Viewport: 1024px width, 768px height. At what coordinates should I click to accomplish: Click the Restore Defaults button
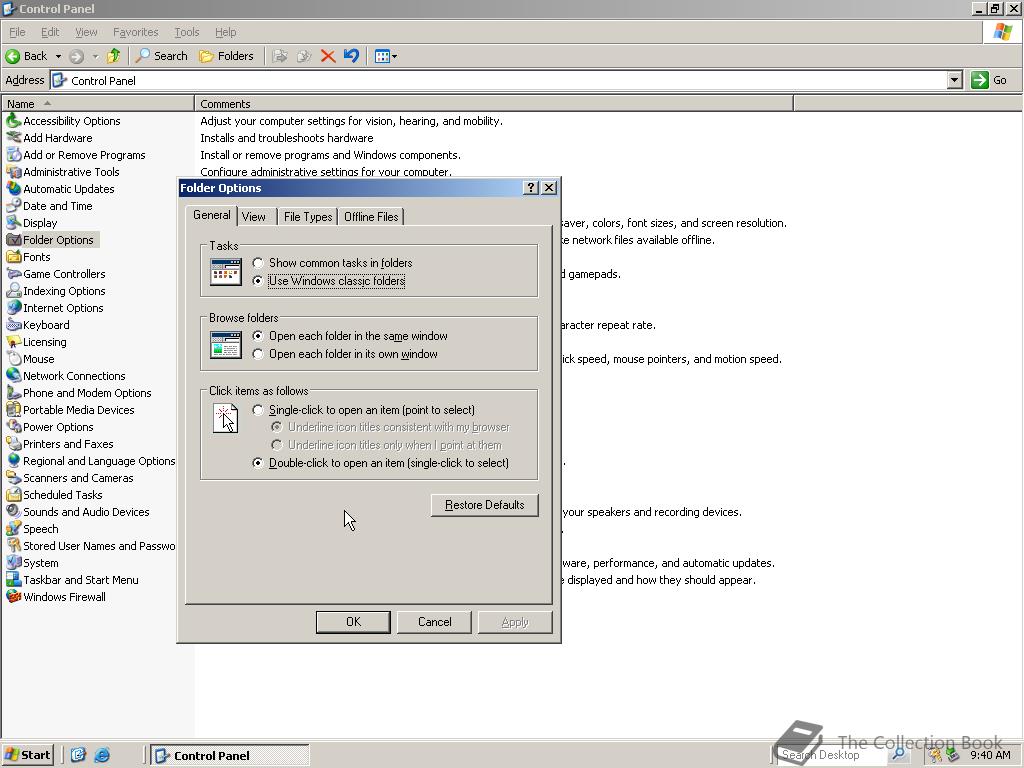[485, 505]
